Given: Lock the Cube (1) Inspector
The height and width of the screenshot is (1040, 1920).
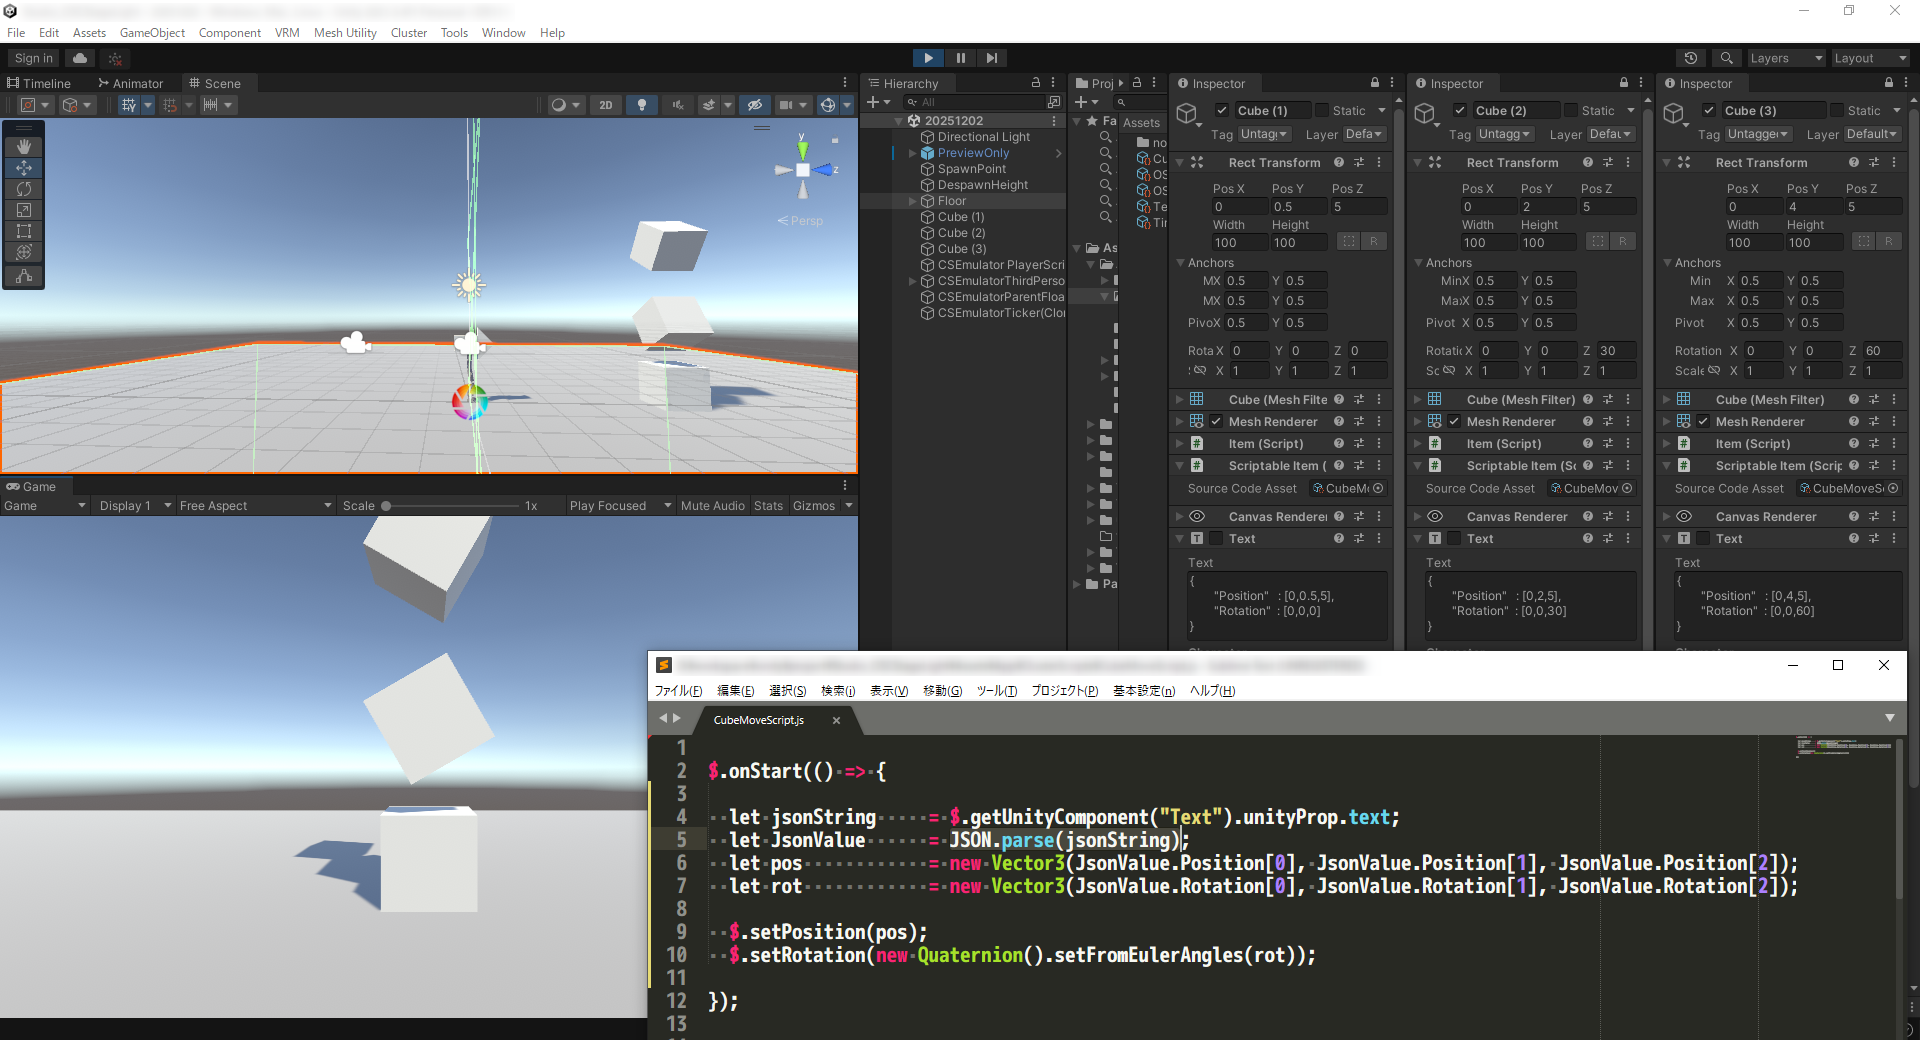Looking at the screenshot, I should [1375, 83].
